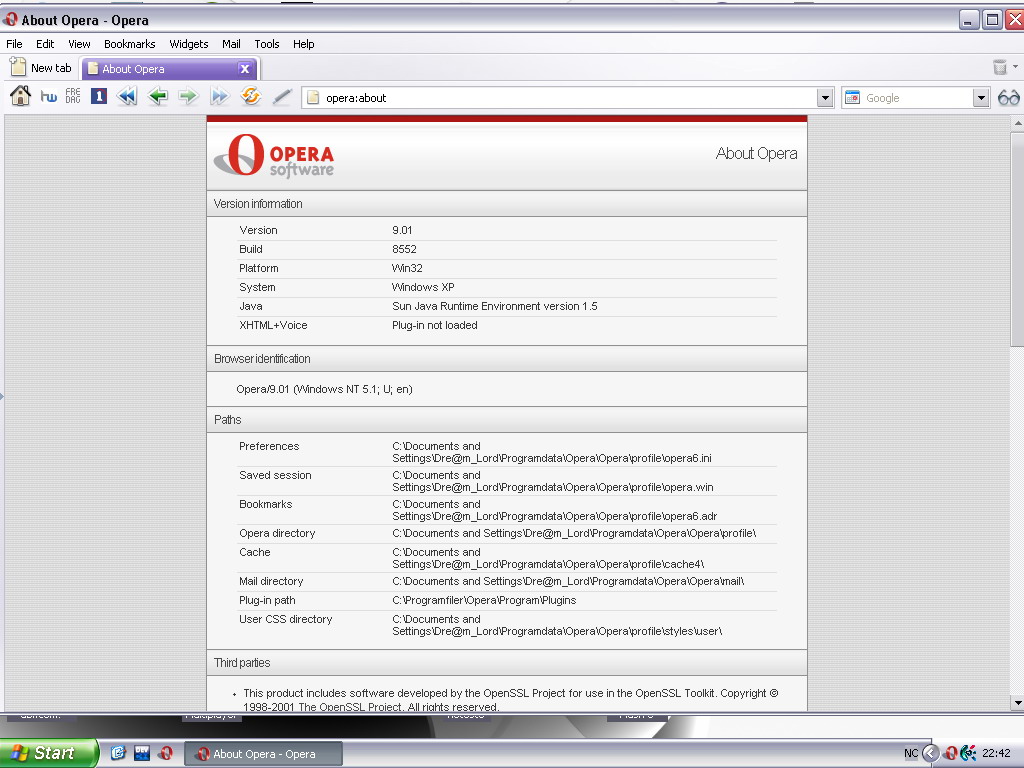Viewport: 1024px width, 768px height.
Task: Open the Help menu
Action: point(304,44)
